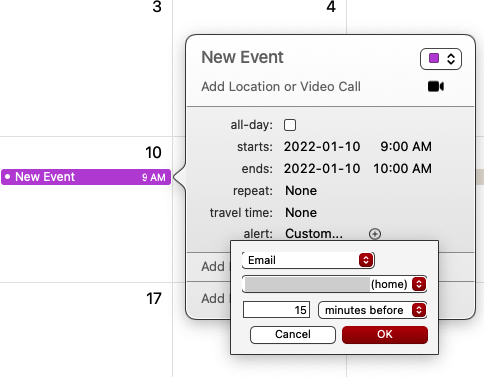Open the minutes before dropdown
Screen dimensions: 484x377
pos(372,310)
